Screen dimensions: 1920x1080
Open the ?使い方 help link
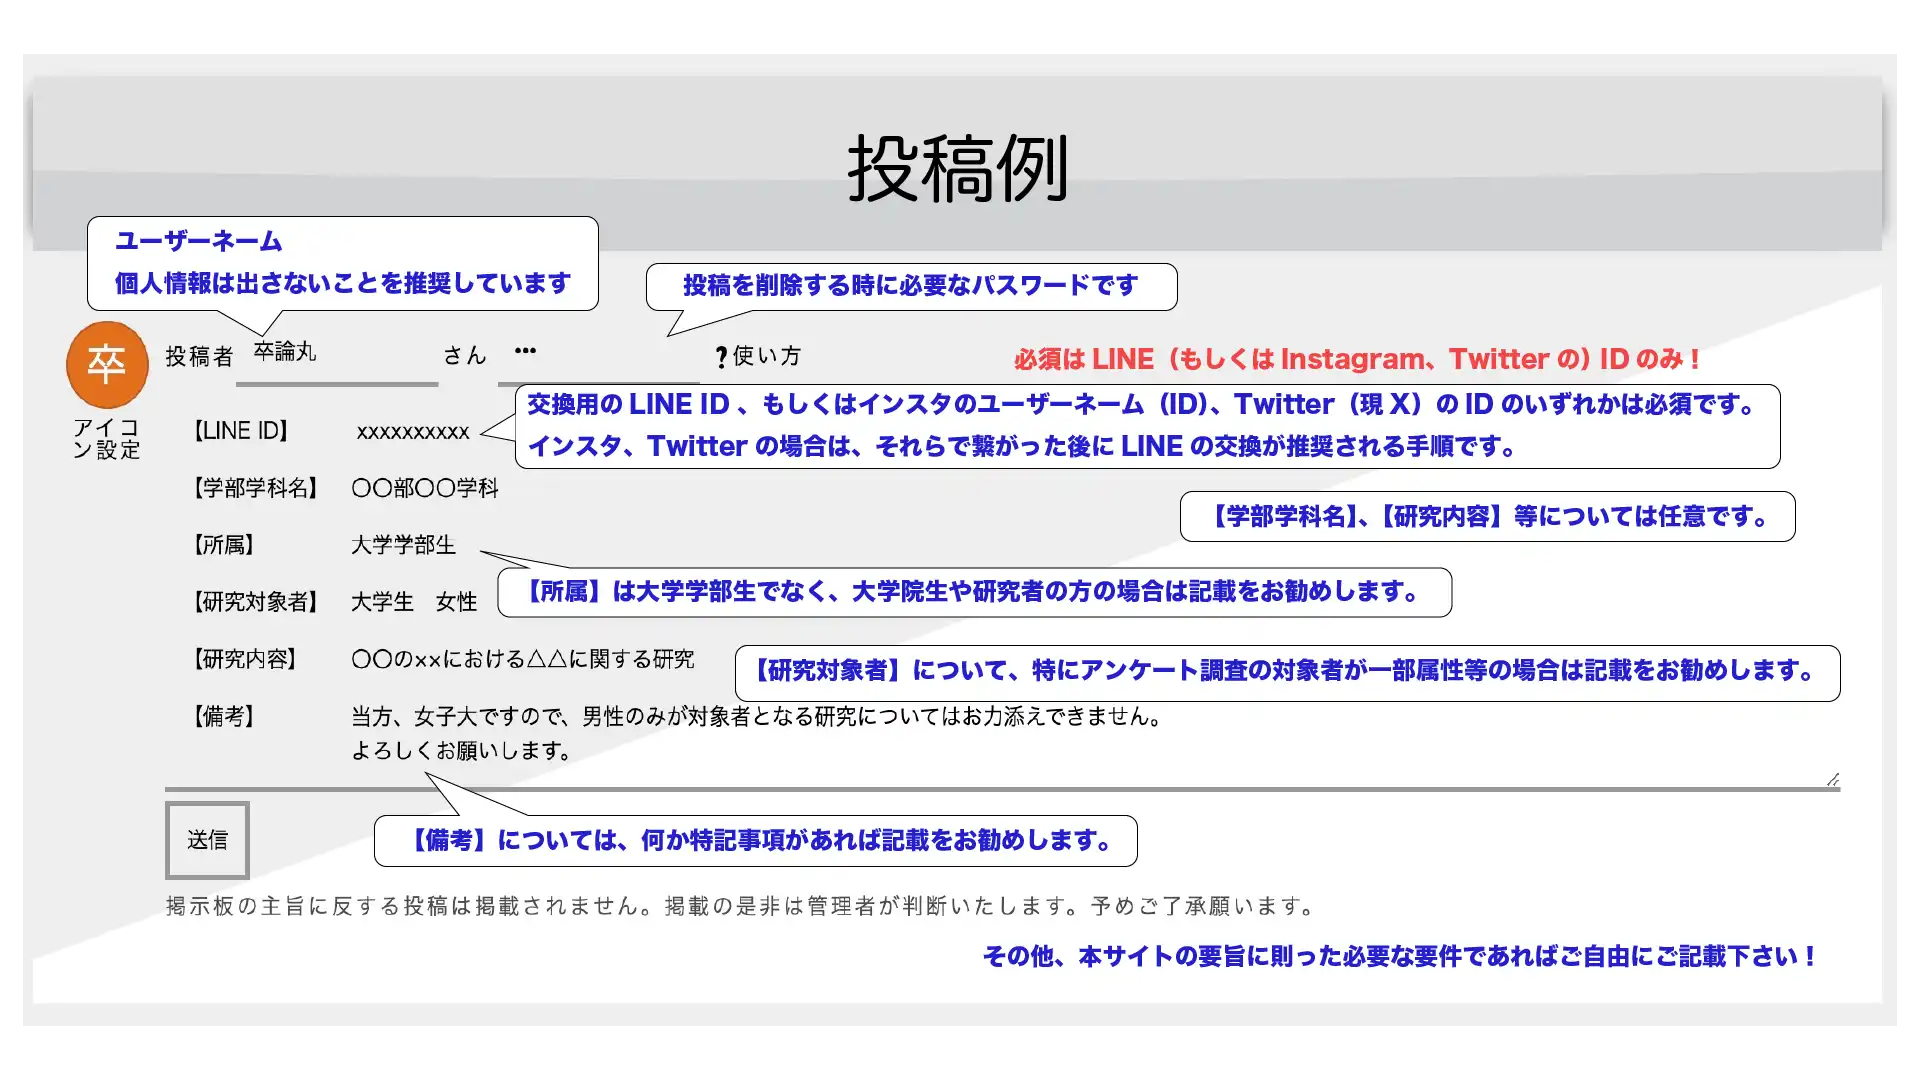click(758, 356)
